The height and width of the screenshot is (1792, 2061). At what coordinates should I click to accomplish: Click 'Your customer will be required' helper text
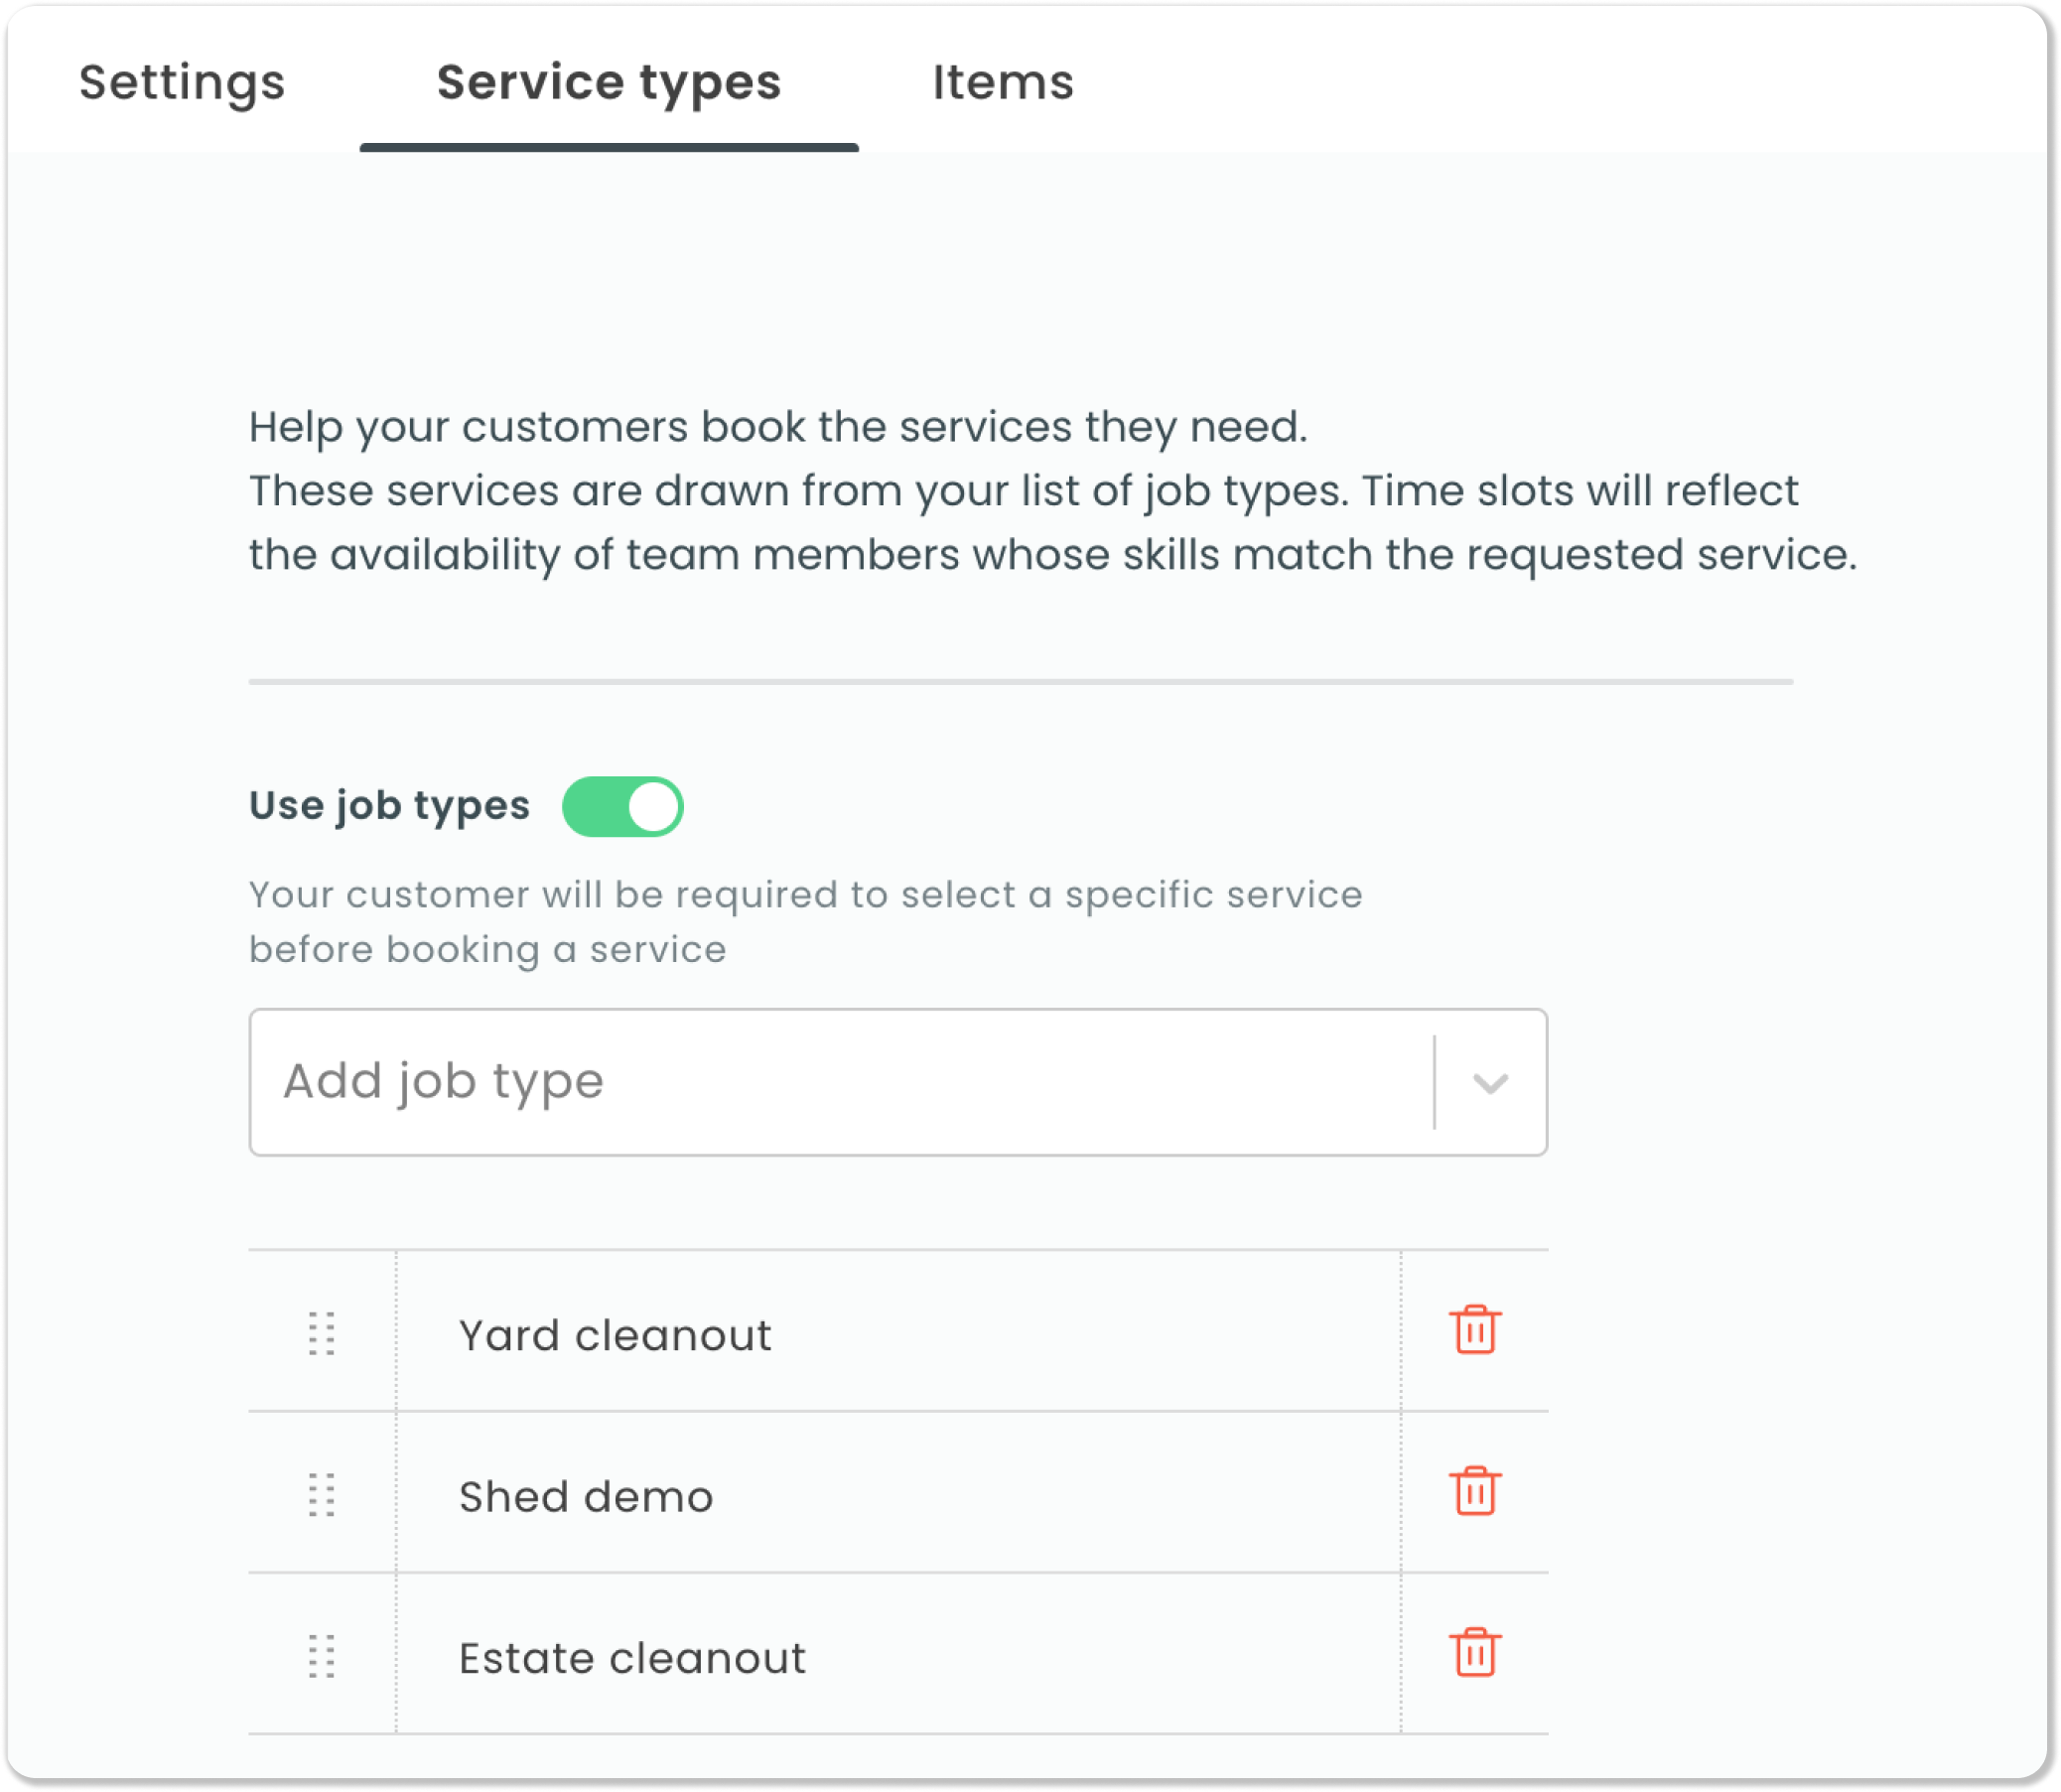click(806, 922)
